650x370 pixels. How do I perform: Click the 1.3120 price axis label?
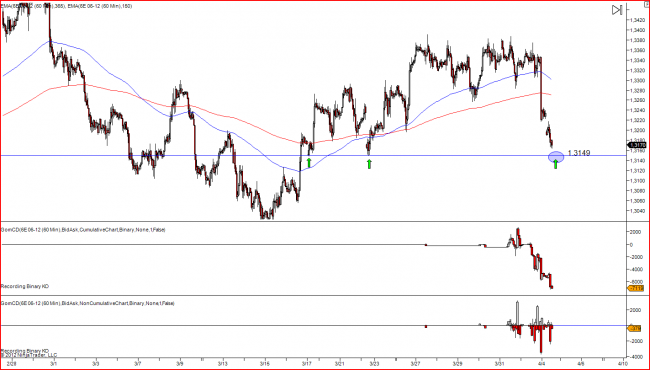[638, 170]
